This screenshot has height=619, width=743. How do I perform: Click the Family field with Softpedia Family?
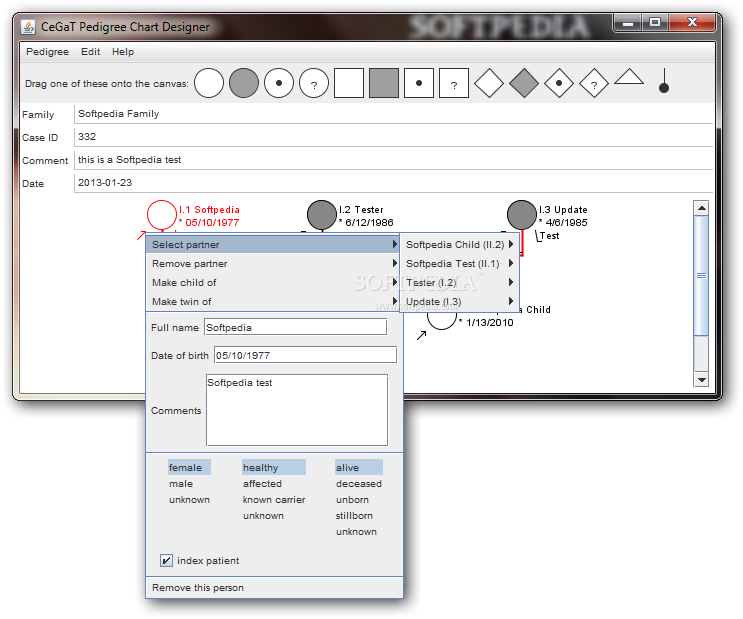393,114
